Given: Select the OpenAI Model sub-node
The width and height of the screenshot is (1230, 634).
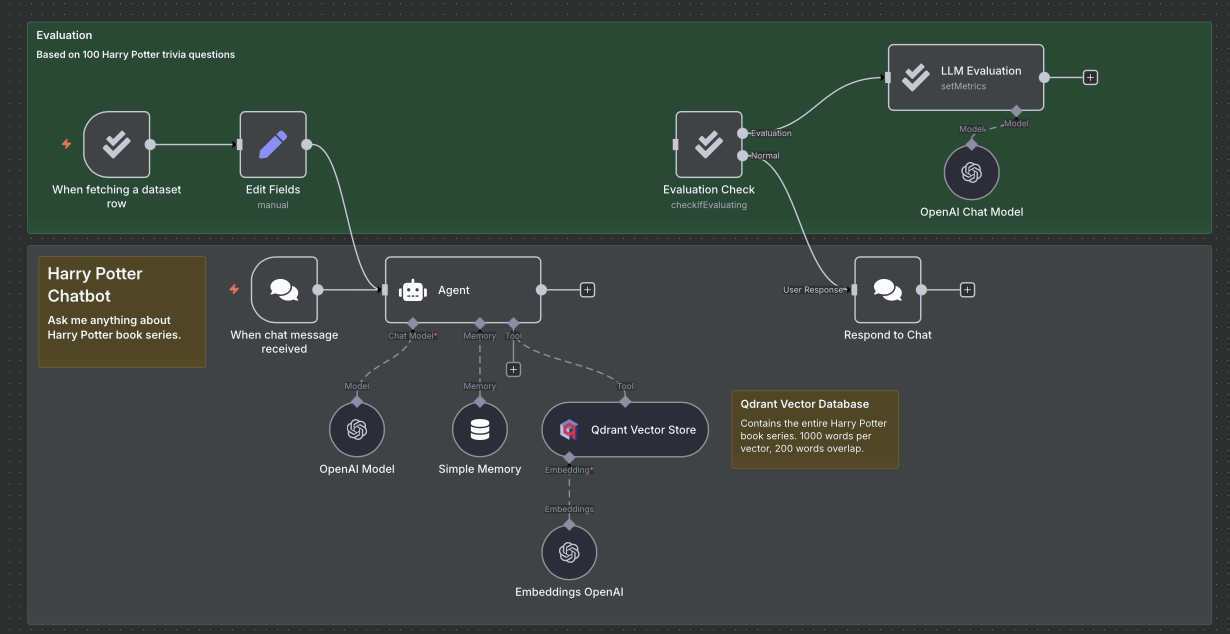Looking at the screenshot, I should point(357,430).
